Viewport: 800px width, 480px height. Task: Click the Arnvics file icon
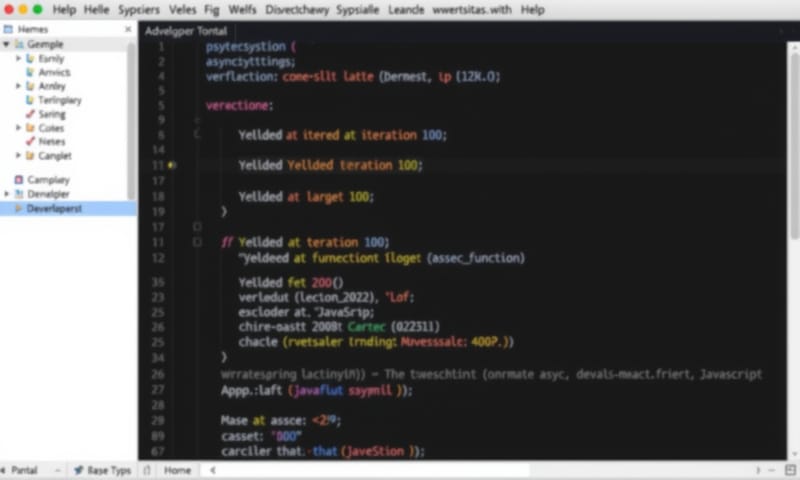tap(30, 72)
